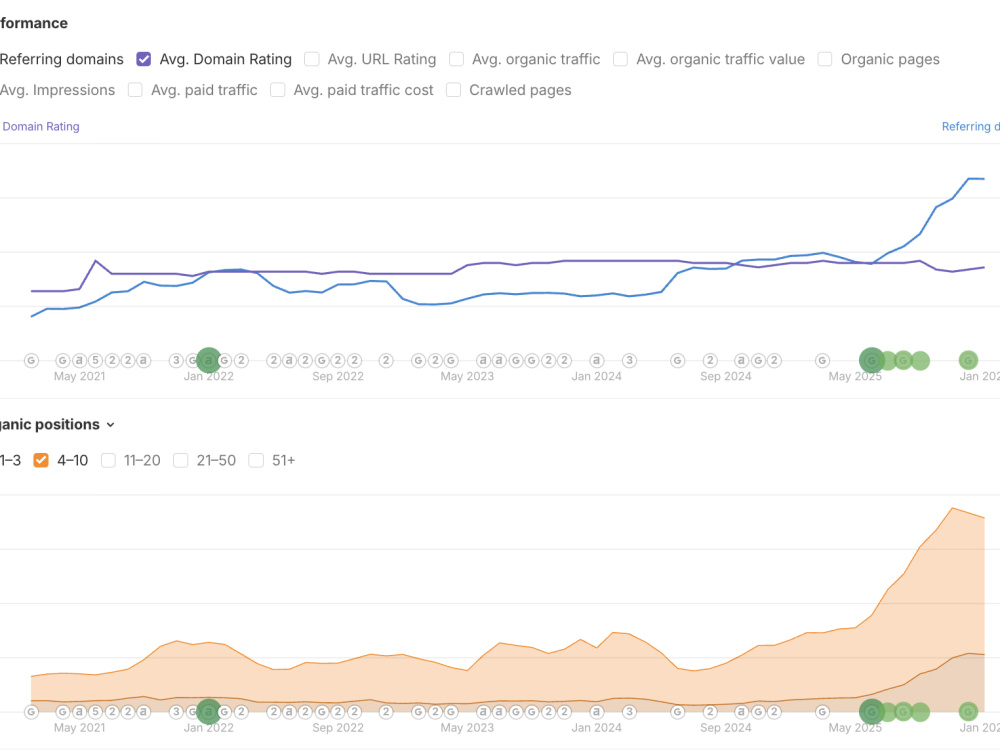The height and width of the screenshot is (750, 1000).
Task: Enable Avg. organic traffic value checkbox
Action: click(x=621, y=59)
